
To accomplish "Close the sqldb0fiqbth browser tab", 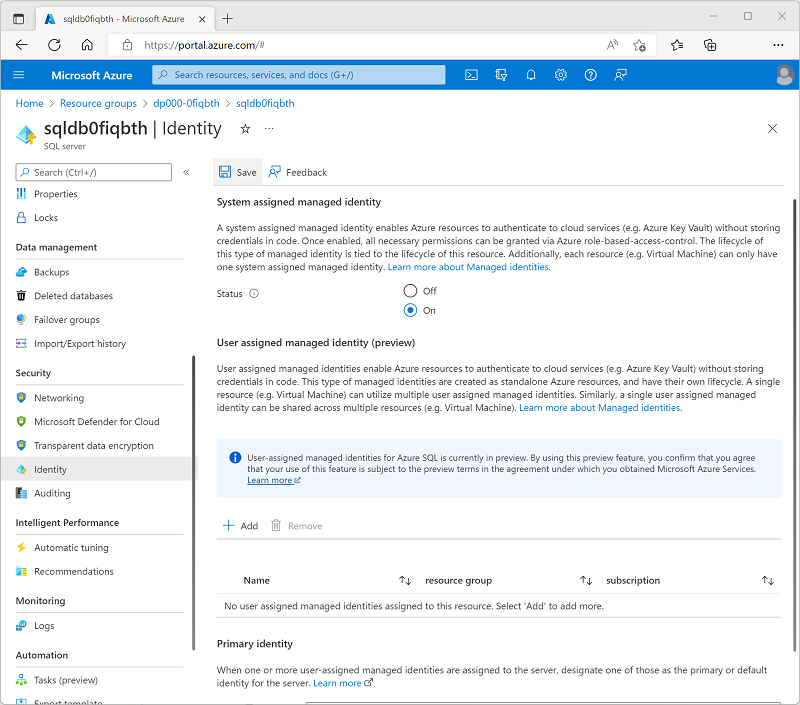I will point(202,19).
